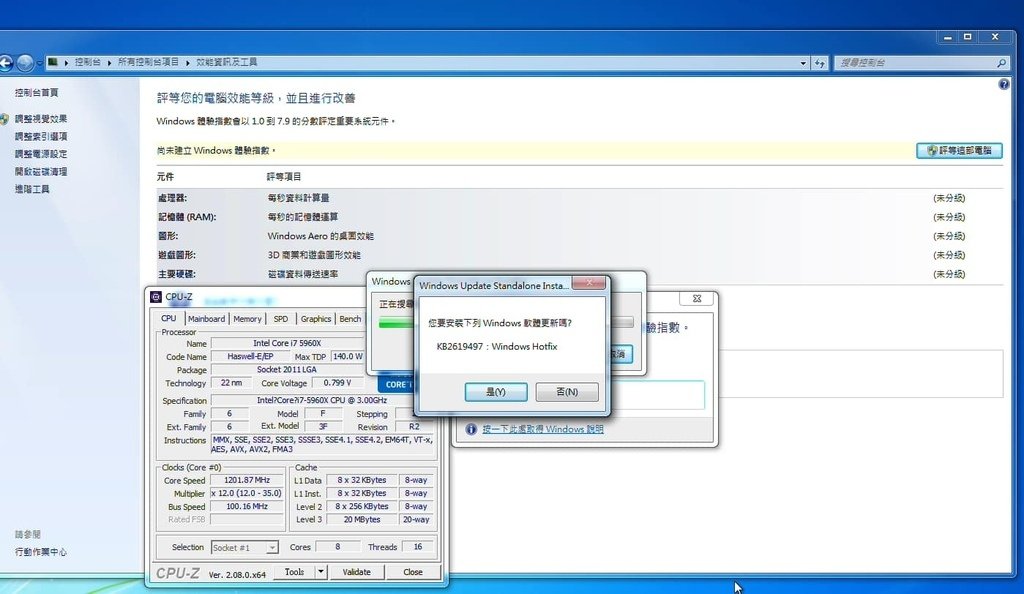1024x594 pixels.
Task: Click the blue info icon beside help link
Action: click(471, 429)
